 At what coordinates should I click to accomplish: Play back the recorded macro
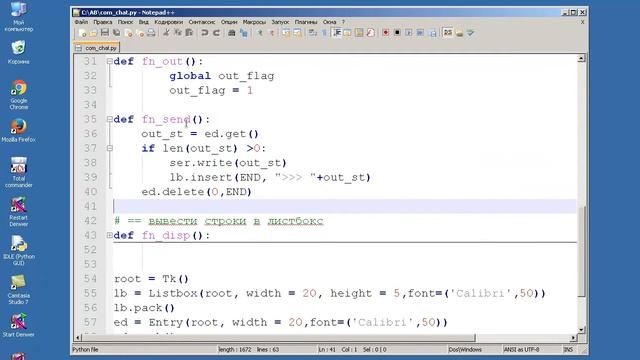[x=409, y=33]
